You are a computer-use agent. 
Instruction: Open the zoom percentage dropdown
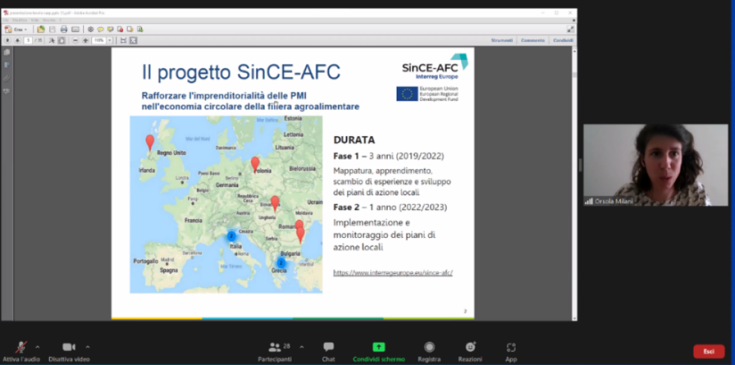(110, 40)
